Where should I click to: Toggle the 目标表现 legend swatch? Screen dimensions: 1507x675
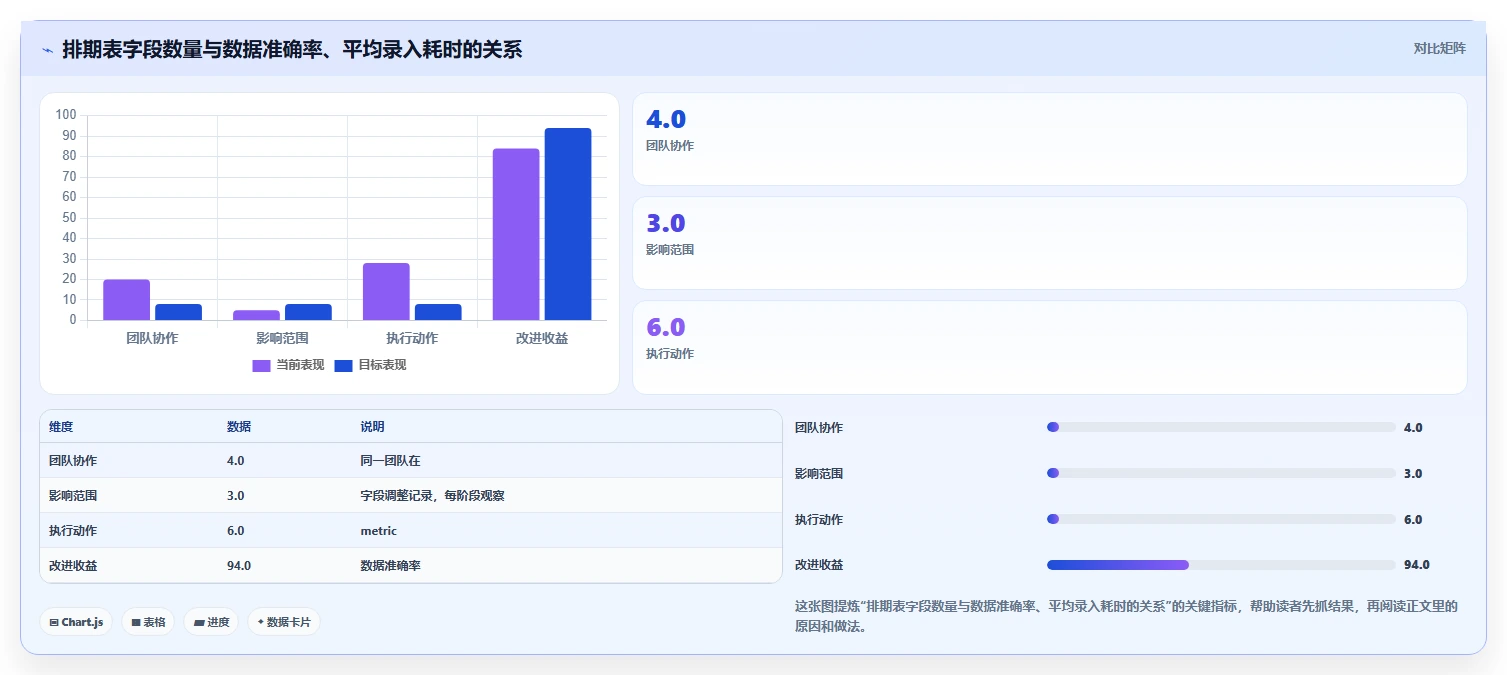coord(343,365)
